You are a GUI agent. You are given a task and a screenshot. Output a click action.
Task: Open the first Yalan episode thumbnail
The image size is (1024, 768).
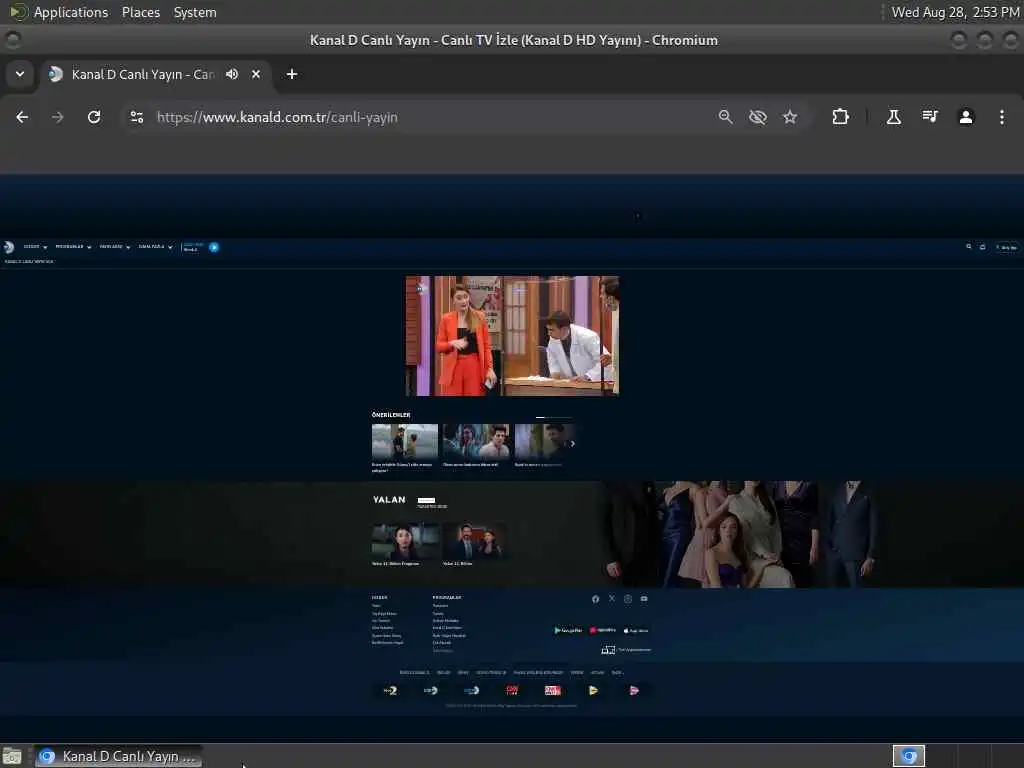[404, 541]
